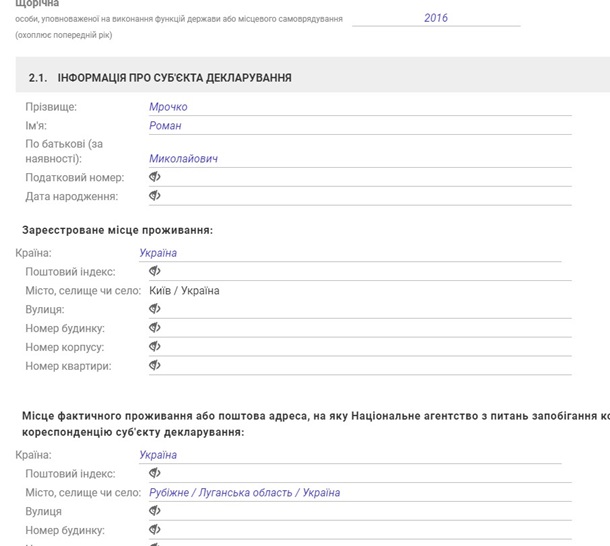610x546 pixels.
Task: Click the hidden-eye icon beside Номер квартири
Action: (x=155, y=366)
